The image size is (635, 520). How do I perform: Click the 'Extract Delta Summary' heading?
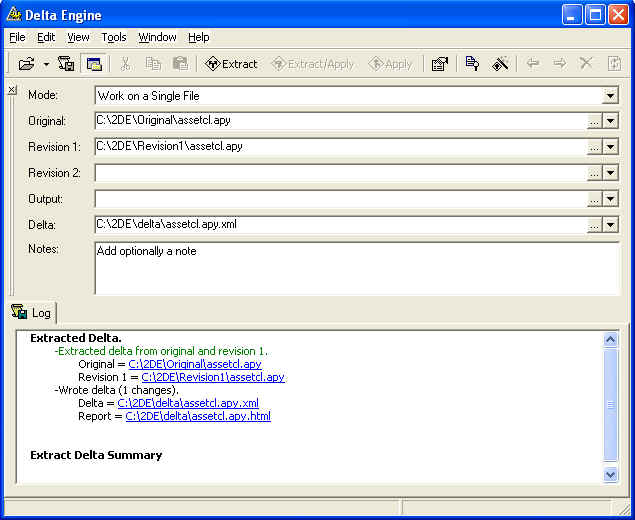coord(96,455)
